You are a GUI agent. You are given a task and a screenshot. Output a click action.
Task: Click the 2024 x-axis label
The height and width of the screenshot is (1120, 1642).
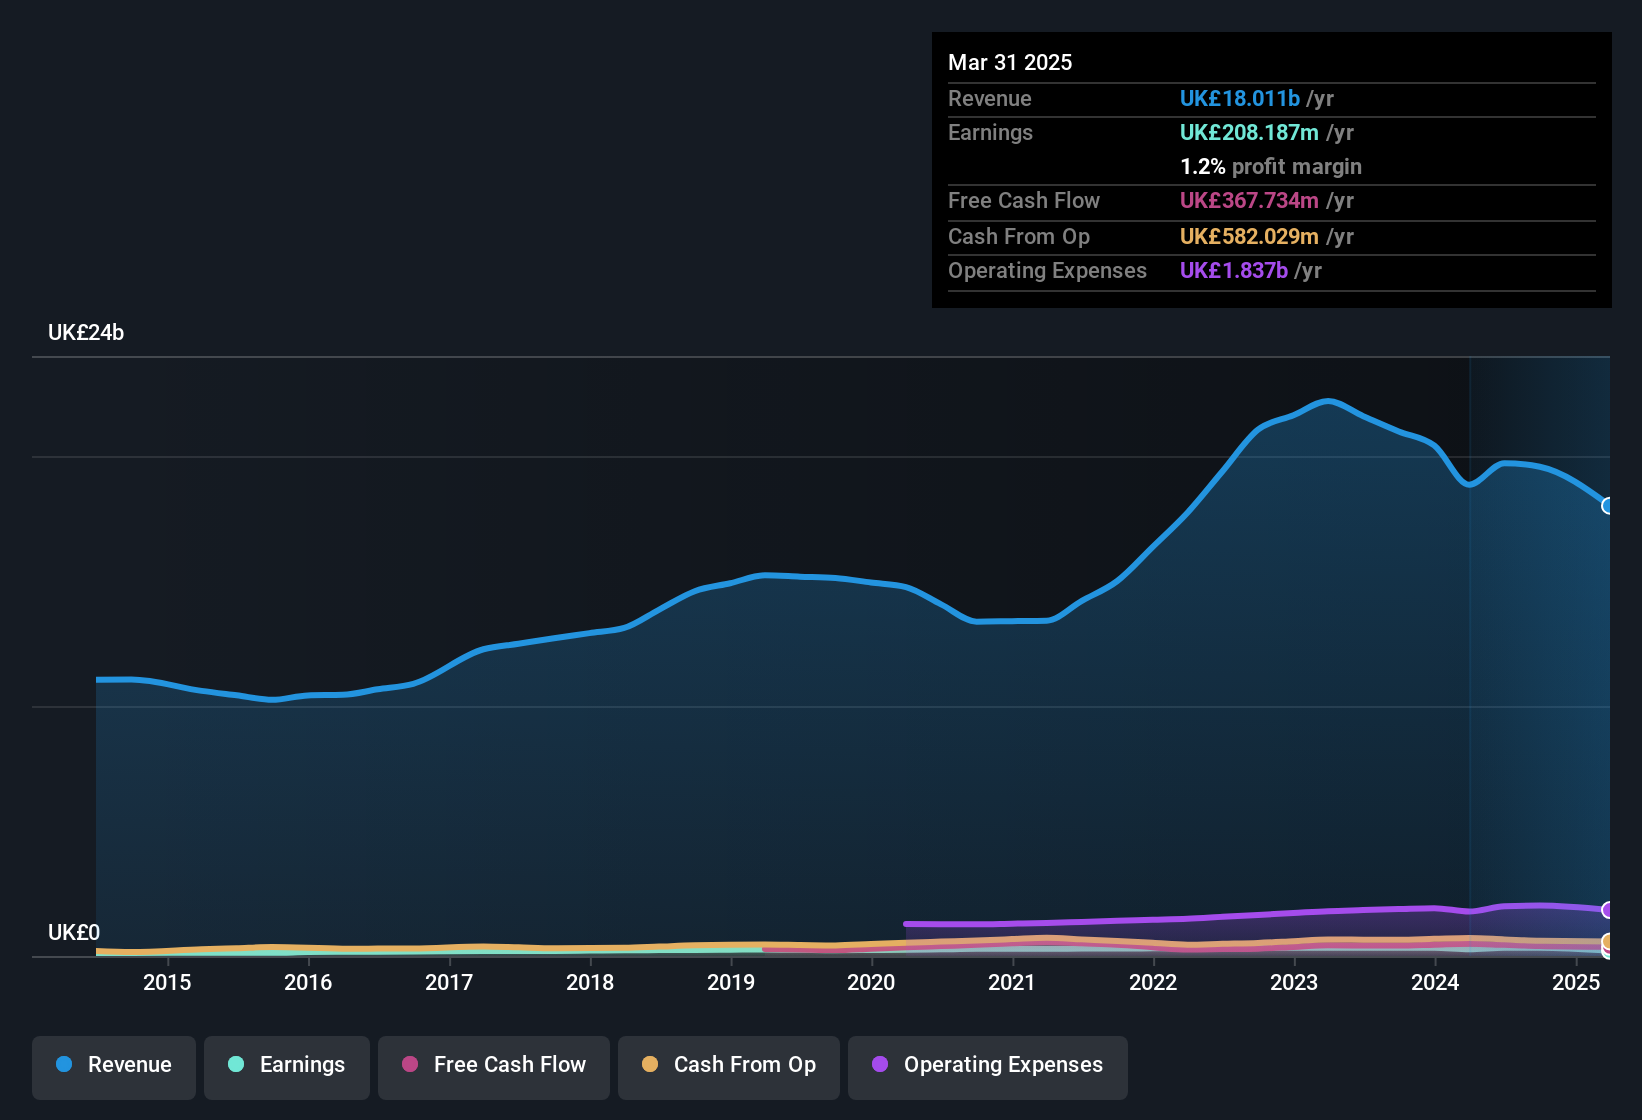click(x=1435, y=982)
